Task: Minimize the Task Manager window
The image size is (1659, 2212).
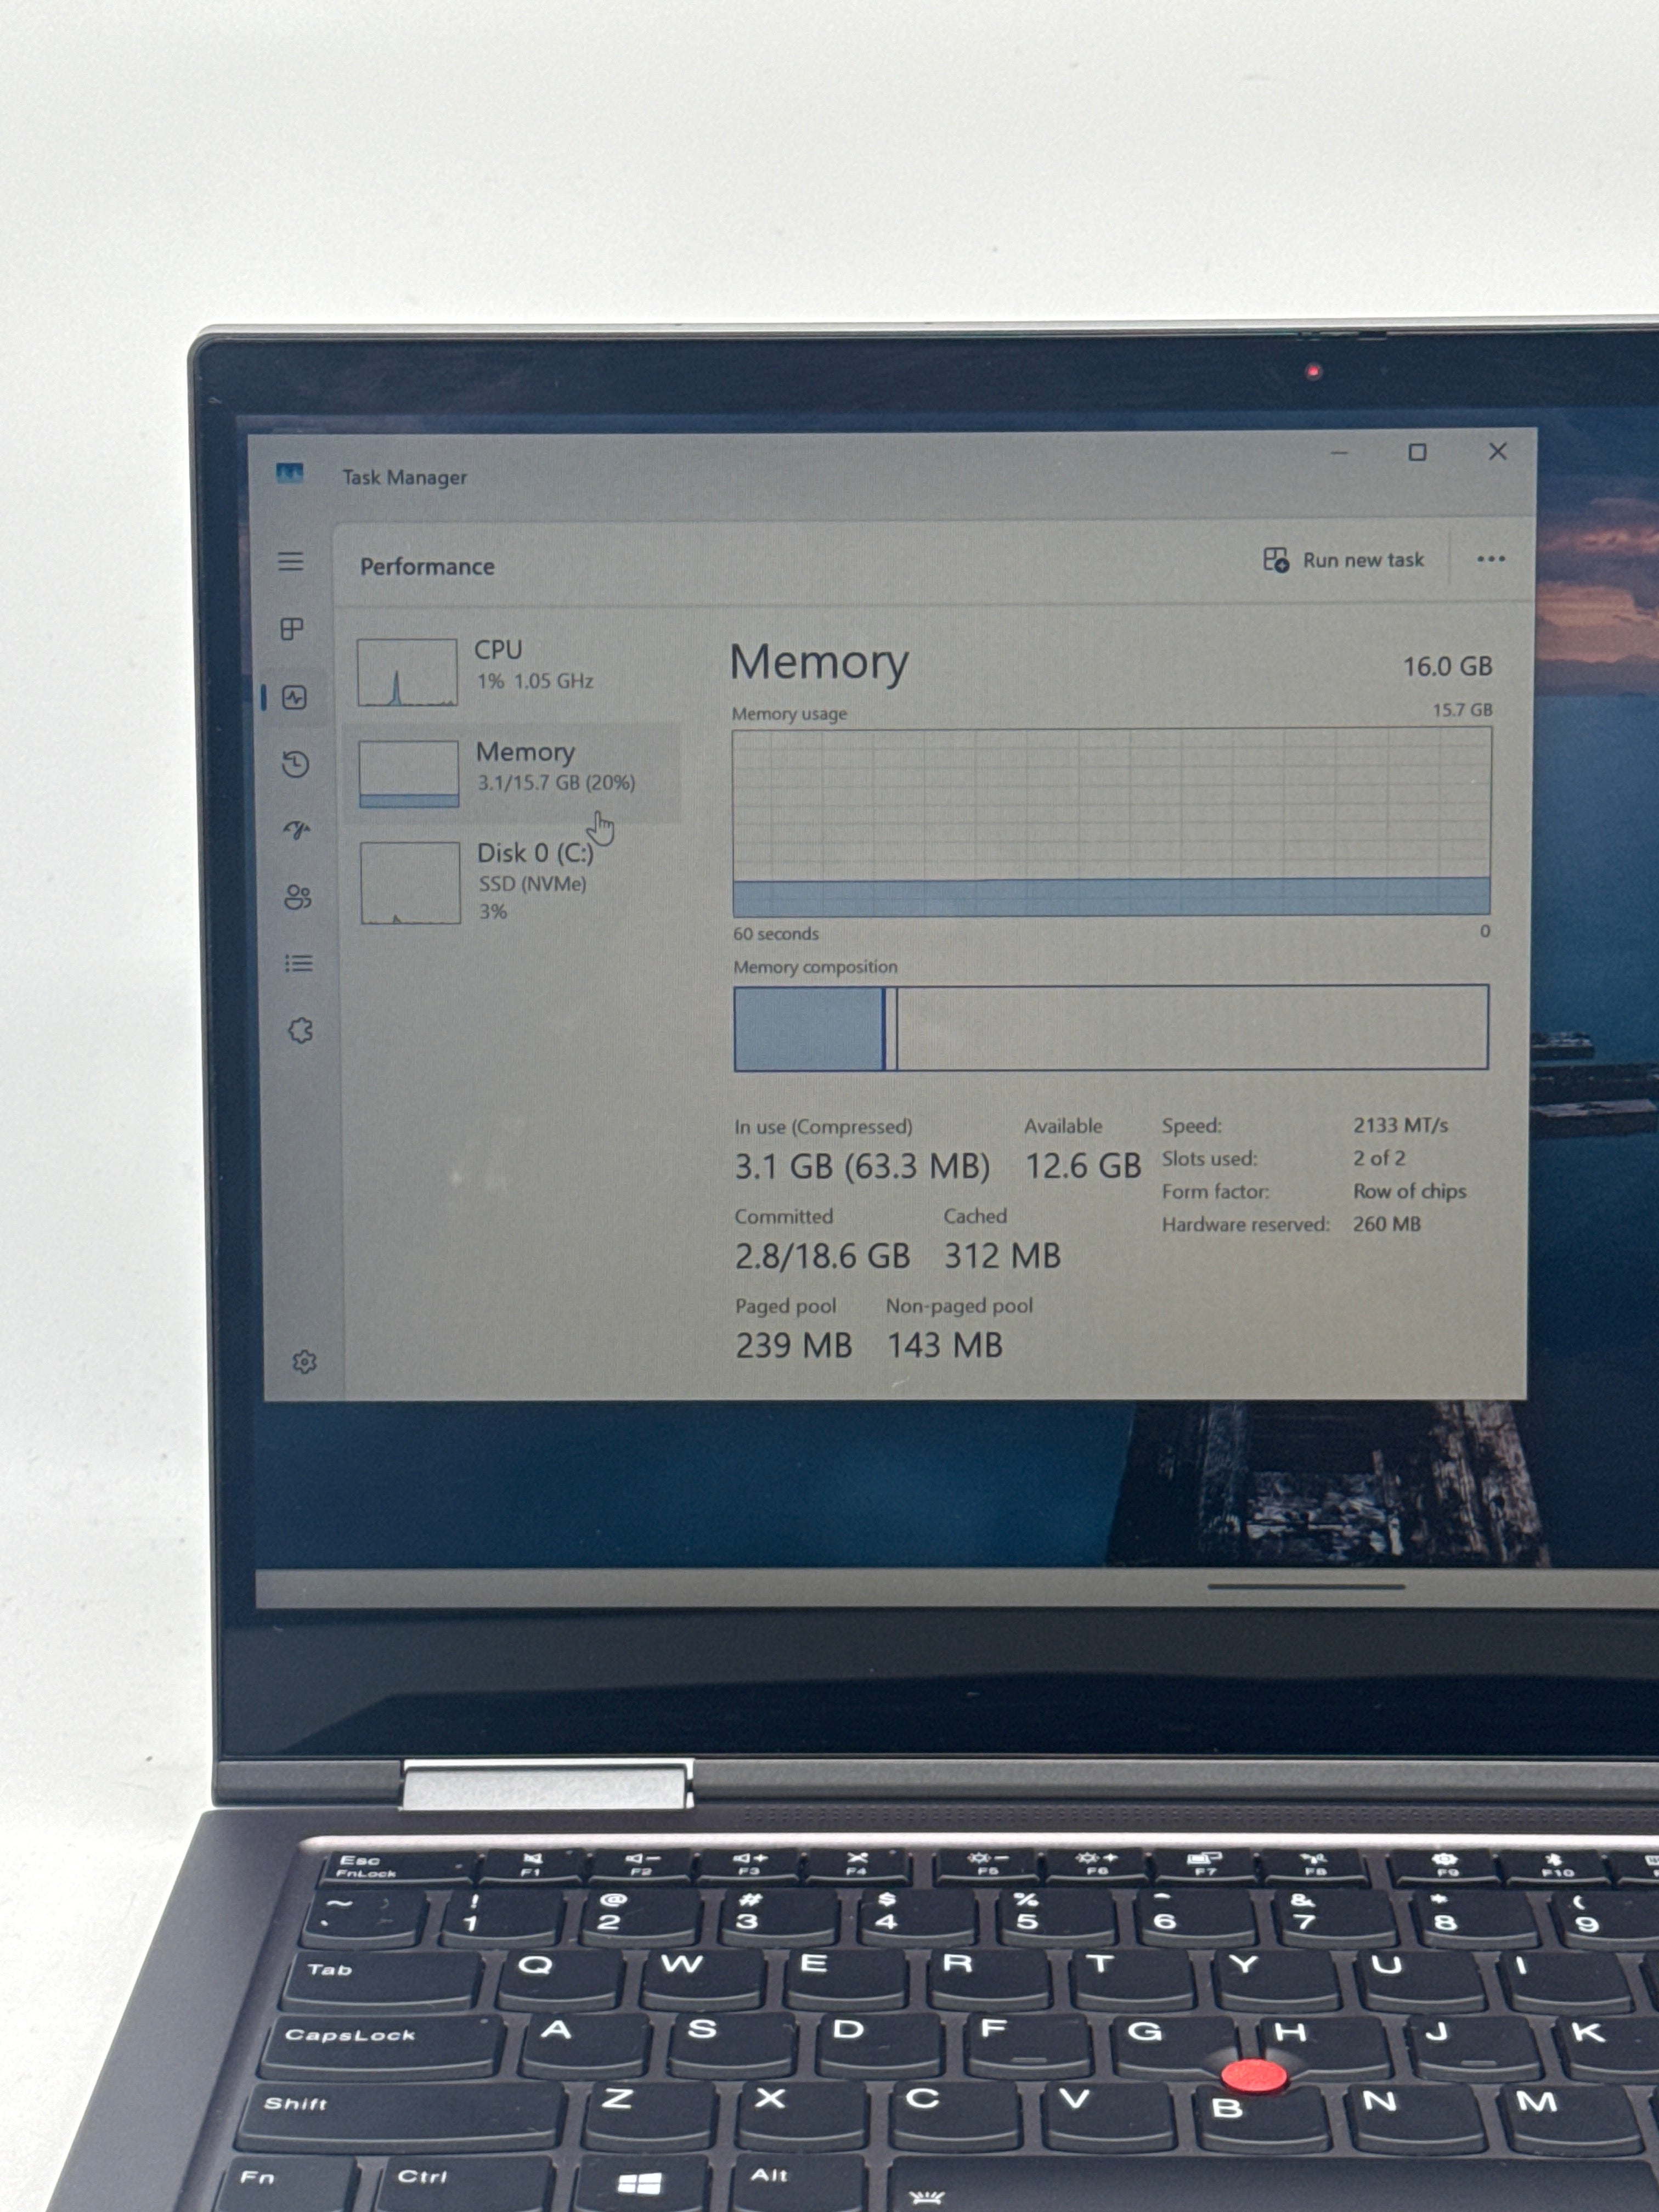Action: pos(1340,454)
